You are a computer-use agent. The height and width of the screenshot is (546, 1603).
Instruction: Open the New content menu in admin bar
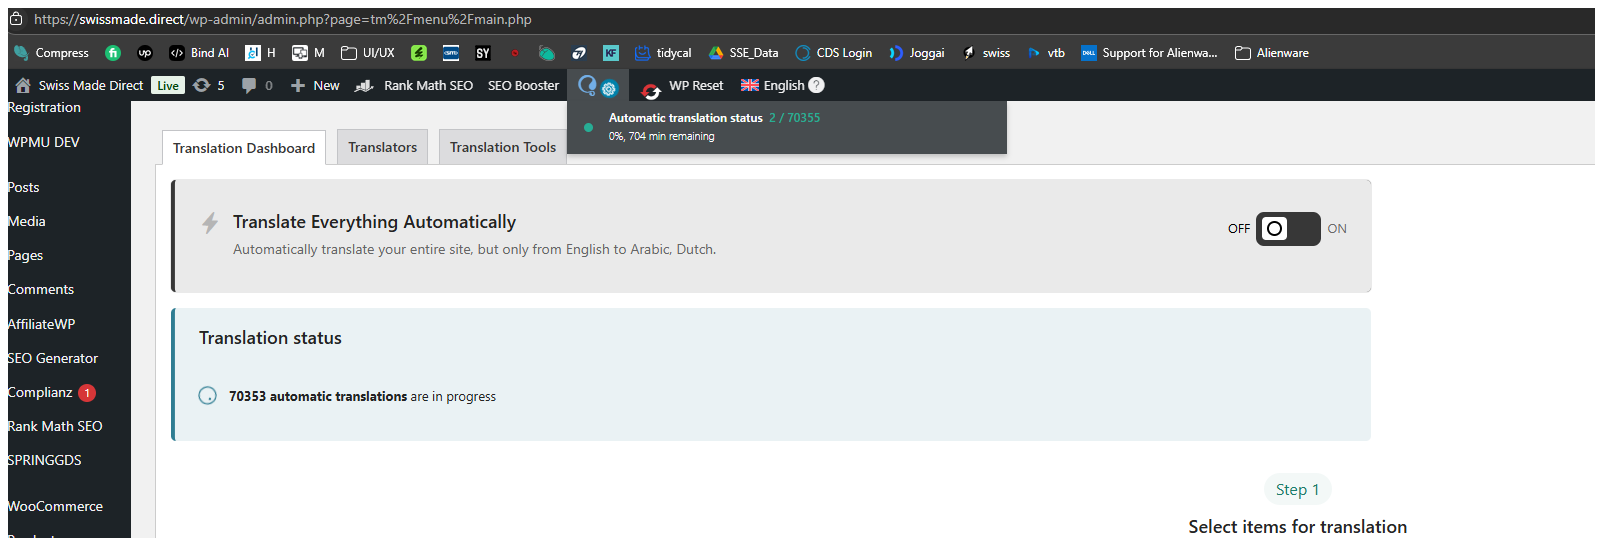click(x=315, y=85)
